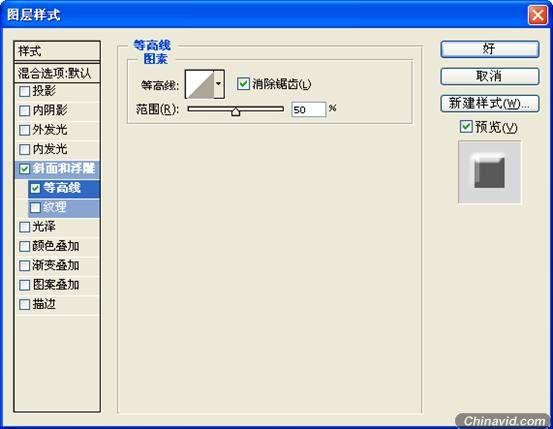Uncheck the 预览 preview checkbox
This screenshot has width=553, height=429.
click(466, 127)
